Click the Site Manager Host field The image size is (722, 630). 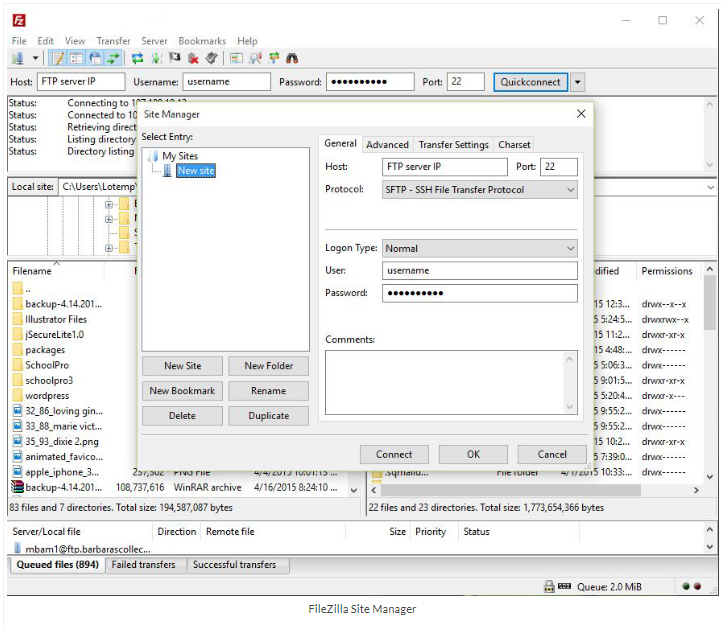point(445,167)
